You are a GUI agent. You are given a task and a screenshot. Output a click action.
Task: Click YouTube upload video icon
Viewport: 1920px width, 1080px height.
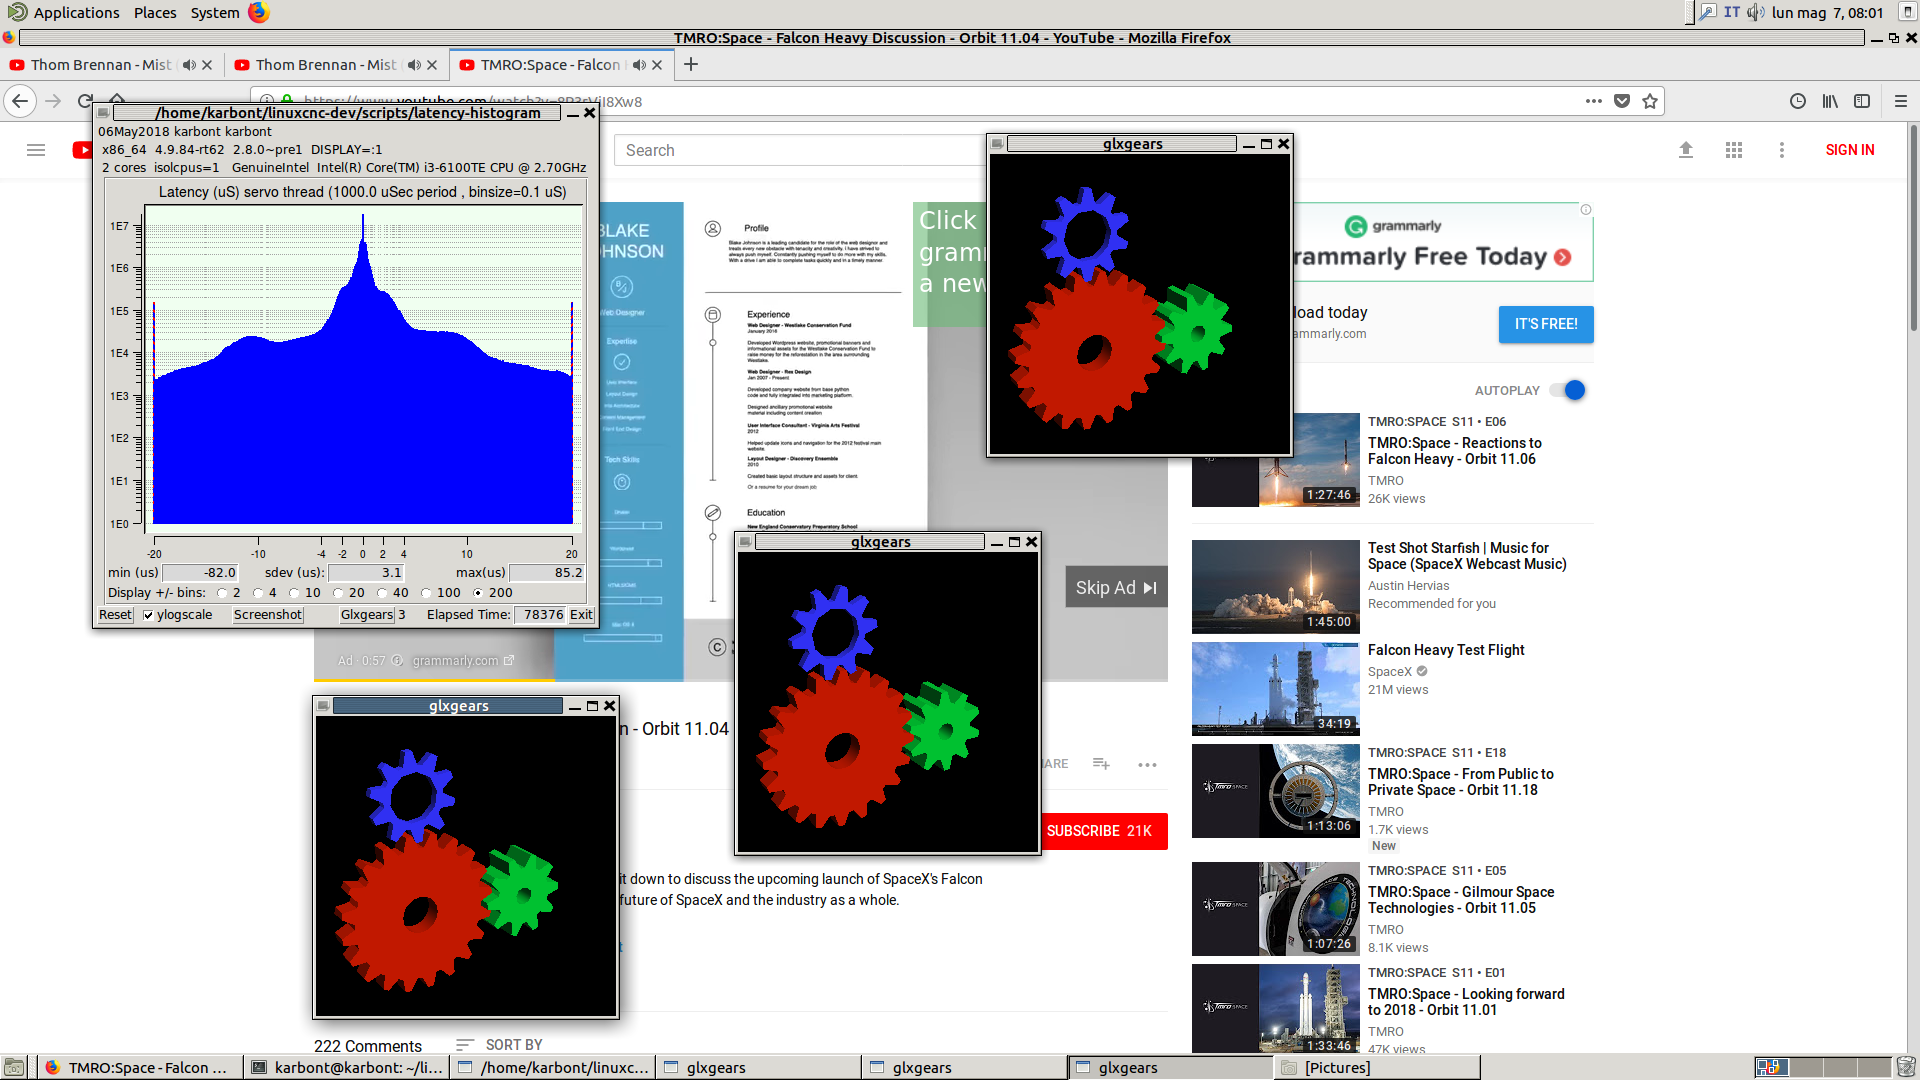pyautogui.click(x=1686, y=150)
